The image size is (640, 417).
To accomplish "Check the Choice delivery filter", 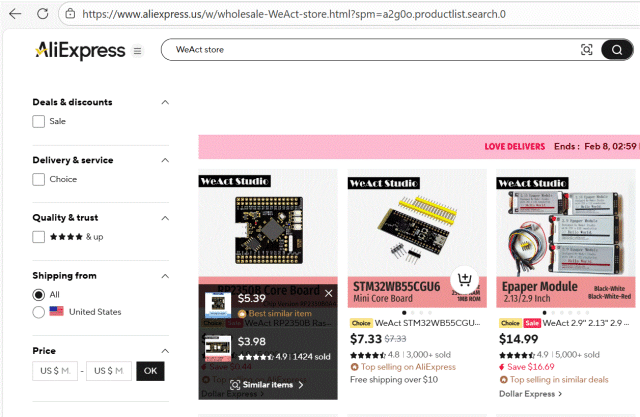I will click(38, 179).
